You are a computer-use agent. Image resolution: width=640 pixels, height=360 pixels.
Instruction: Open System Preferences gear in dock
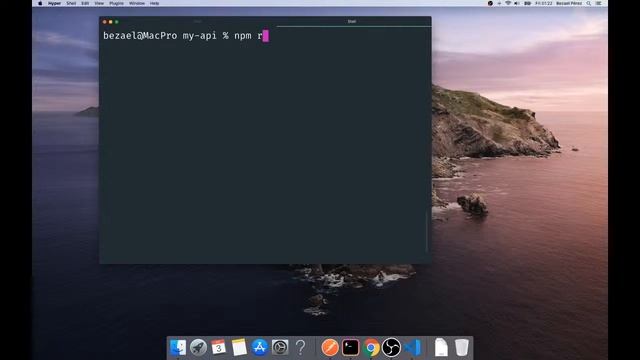[x=280, y=347]
